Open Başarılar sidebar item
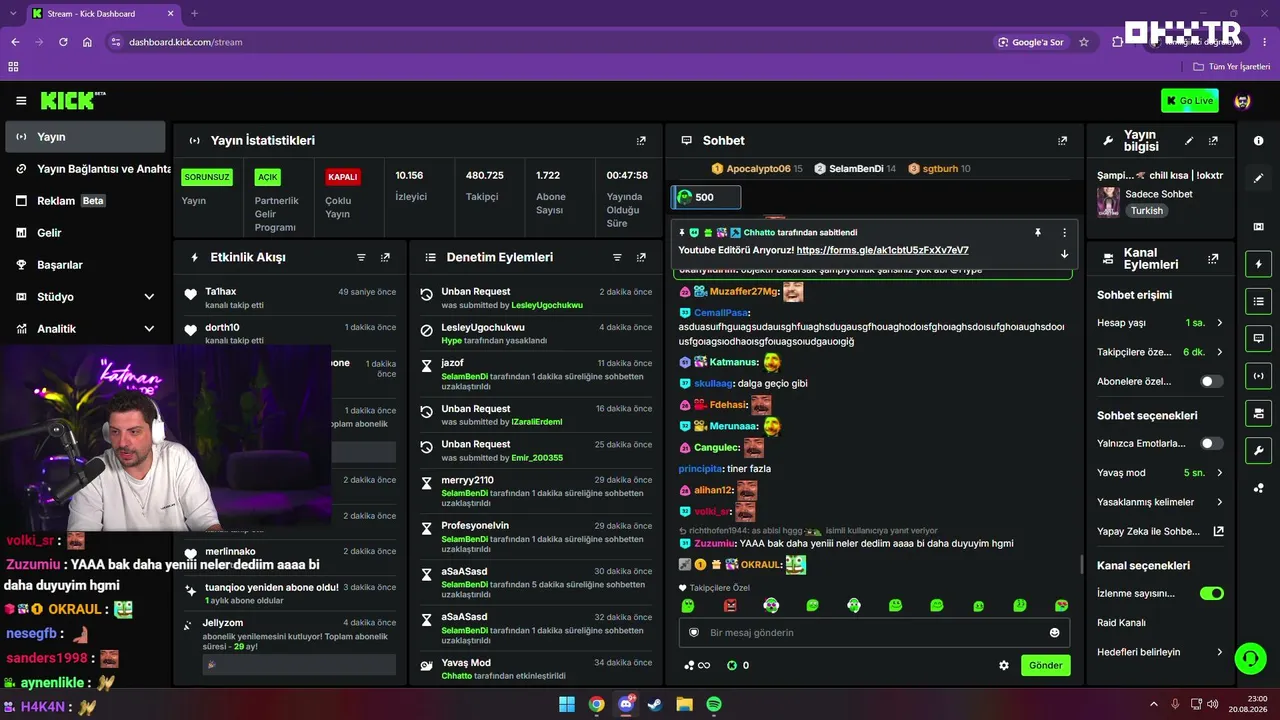 [85, 265]
